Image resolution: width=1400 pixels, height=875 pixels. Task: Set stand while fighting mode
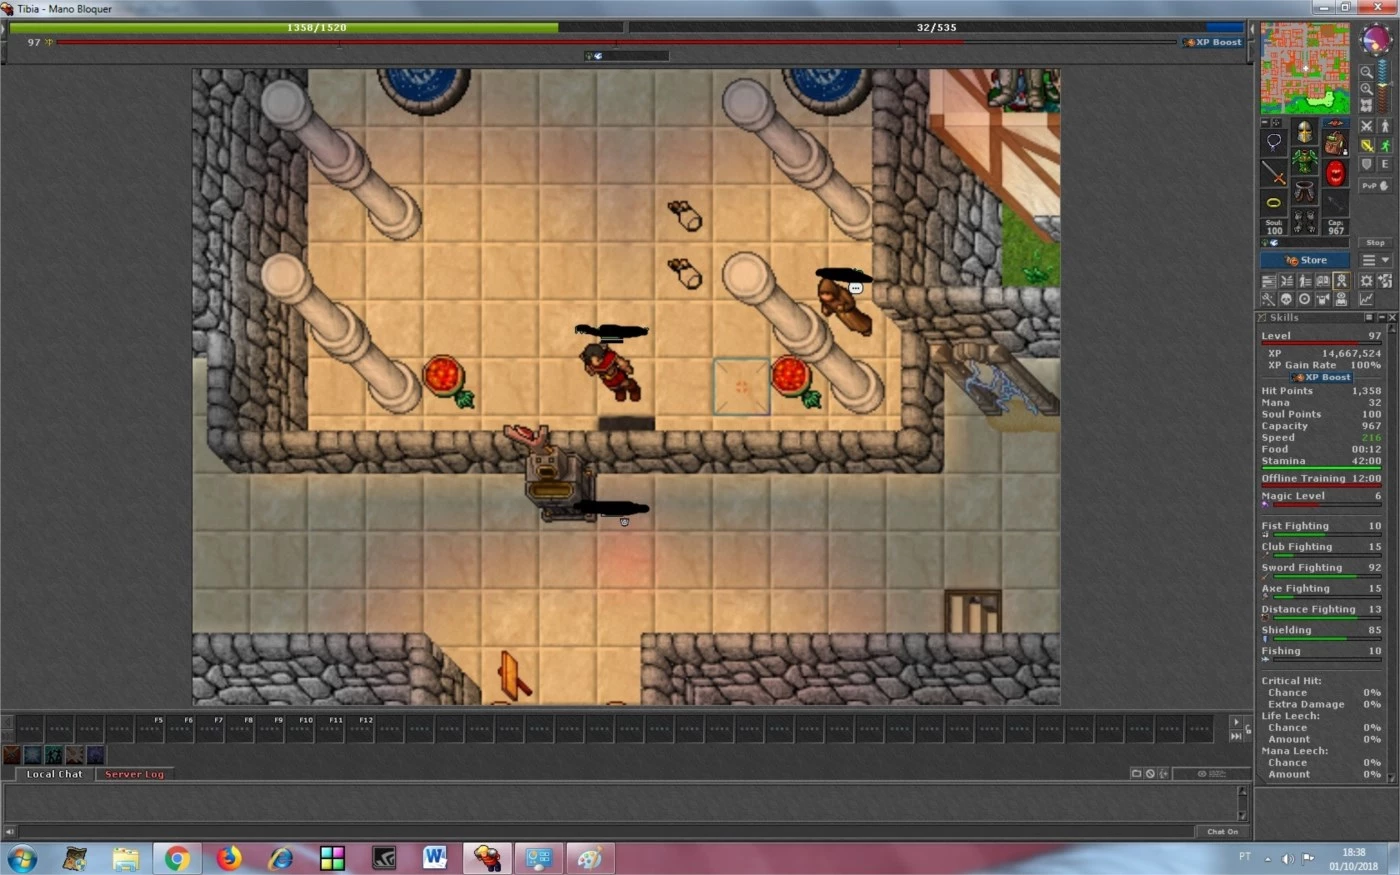click(1385, 126)
